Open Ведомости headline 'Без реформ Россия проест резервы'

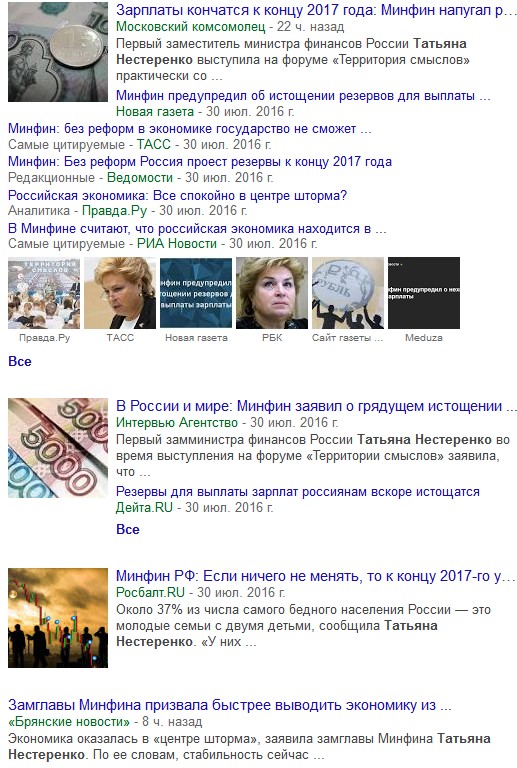(200, 162)
